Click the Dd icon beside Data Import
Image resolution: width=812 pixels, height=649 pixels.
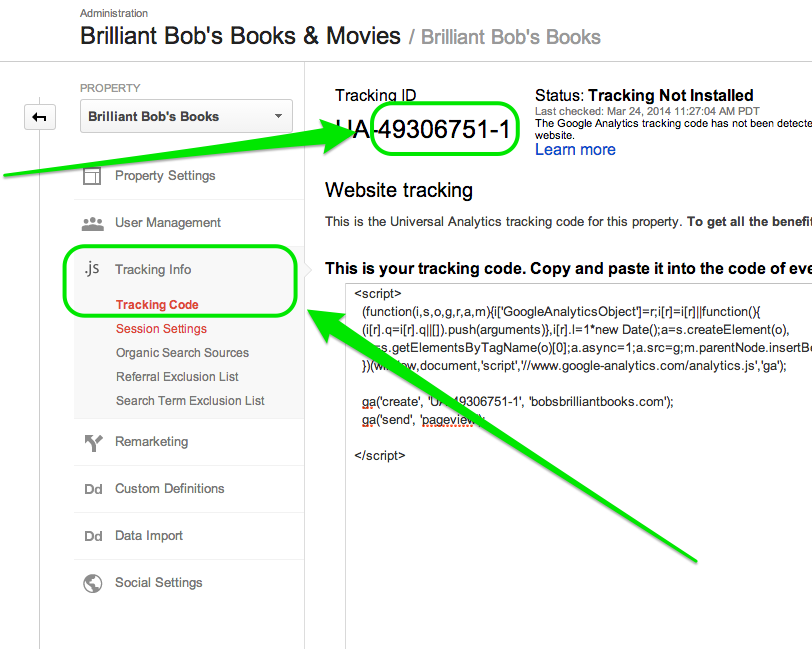[93, 536]
